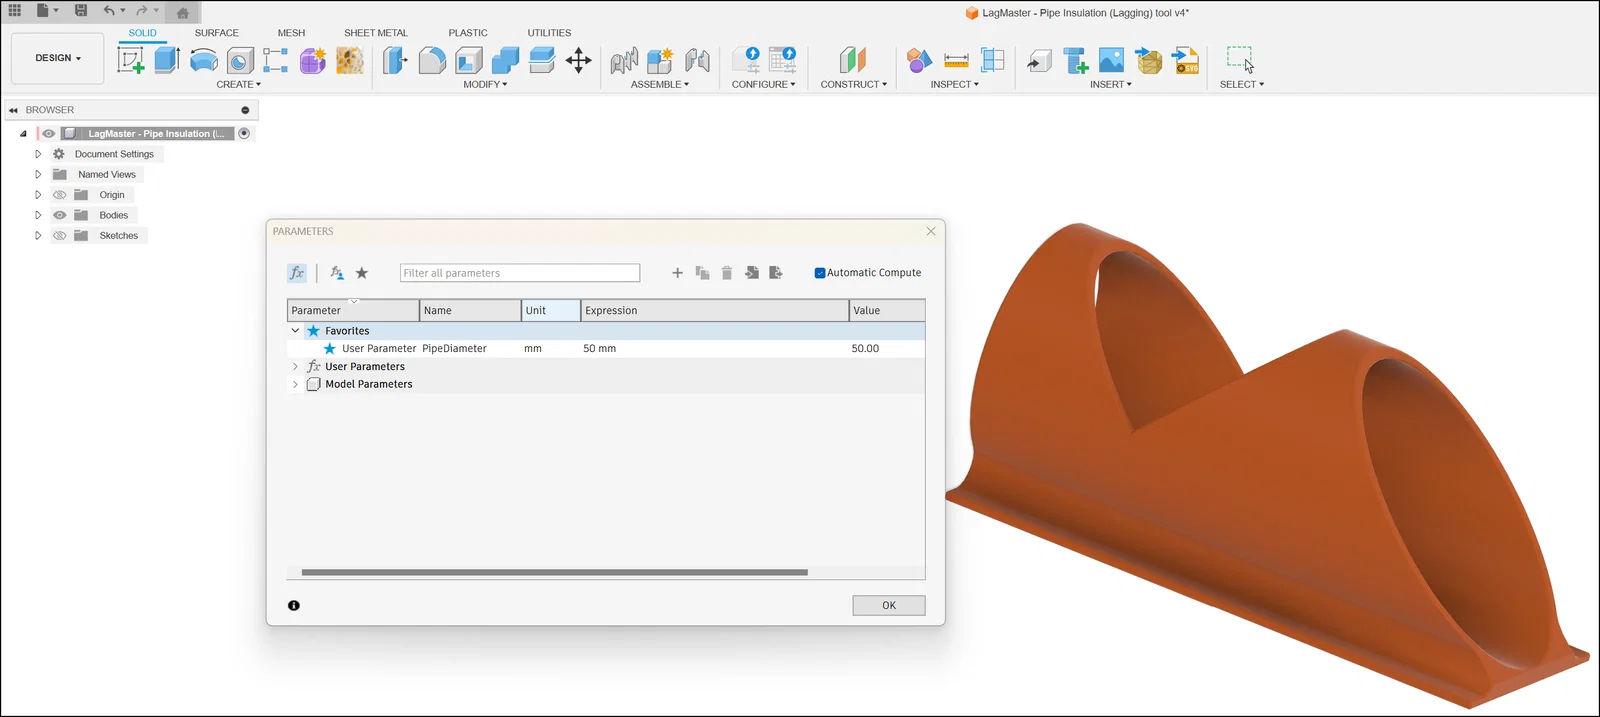The image size is (1600, 717).
Task: Select the Hole tool
Action: coord(240,60)
